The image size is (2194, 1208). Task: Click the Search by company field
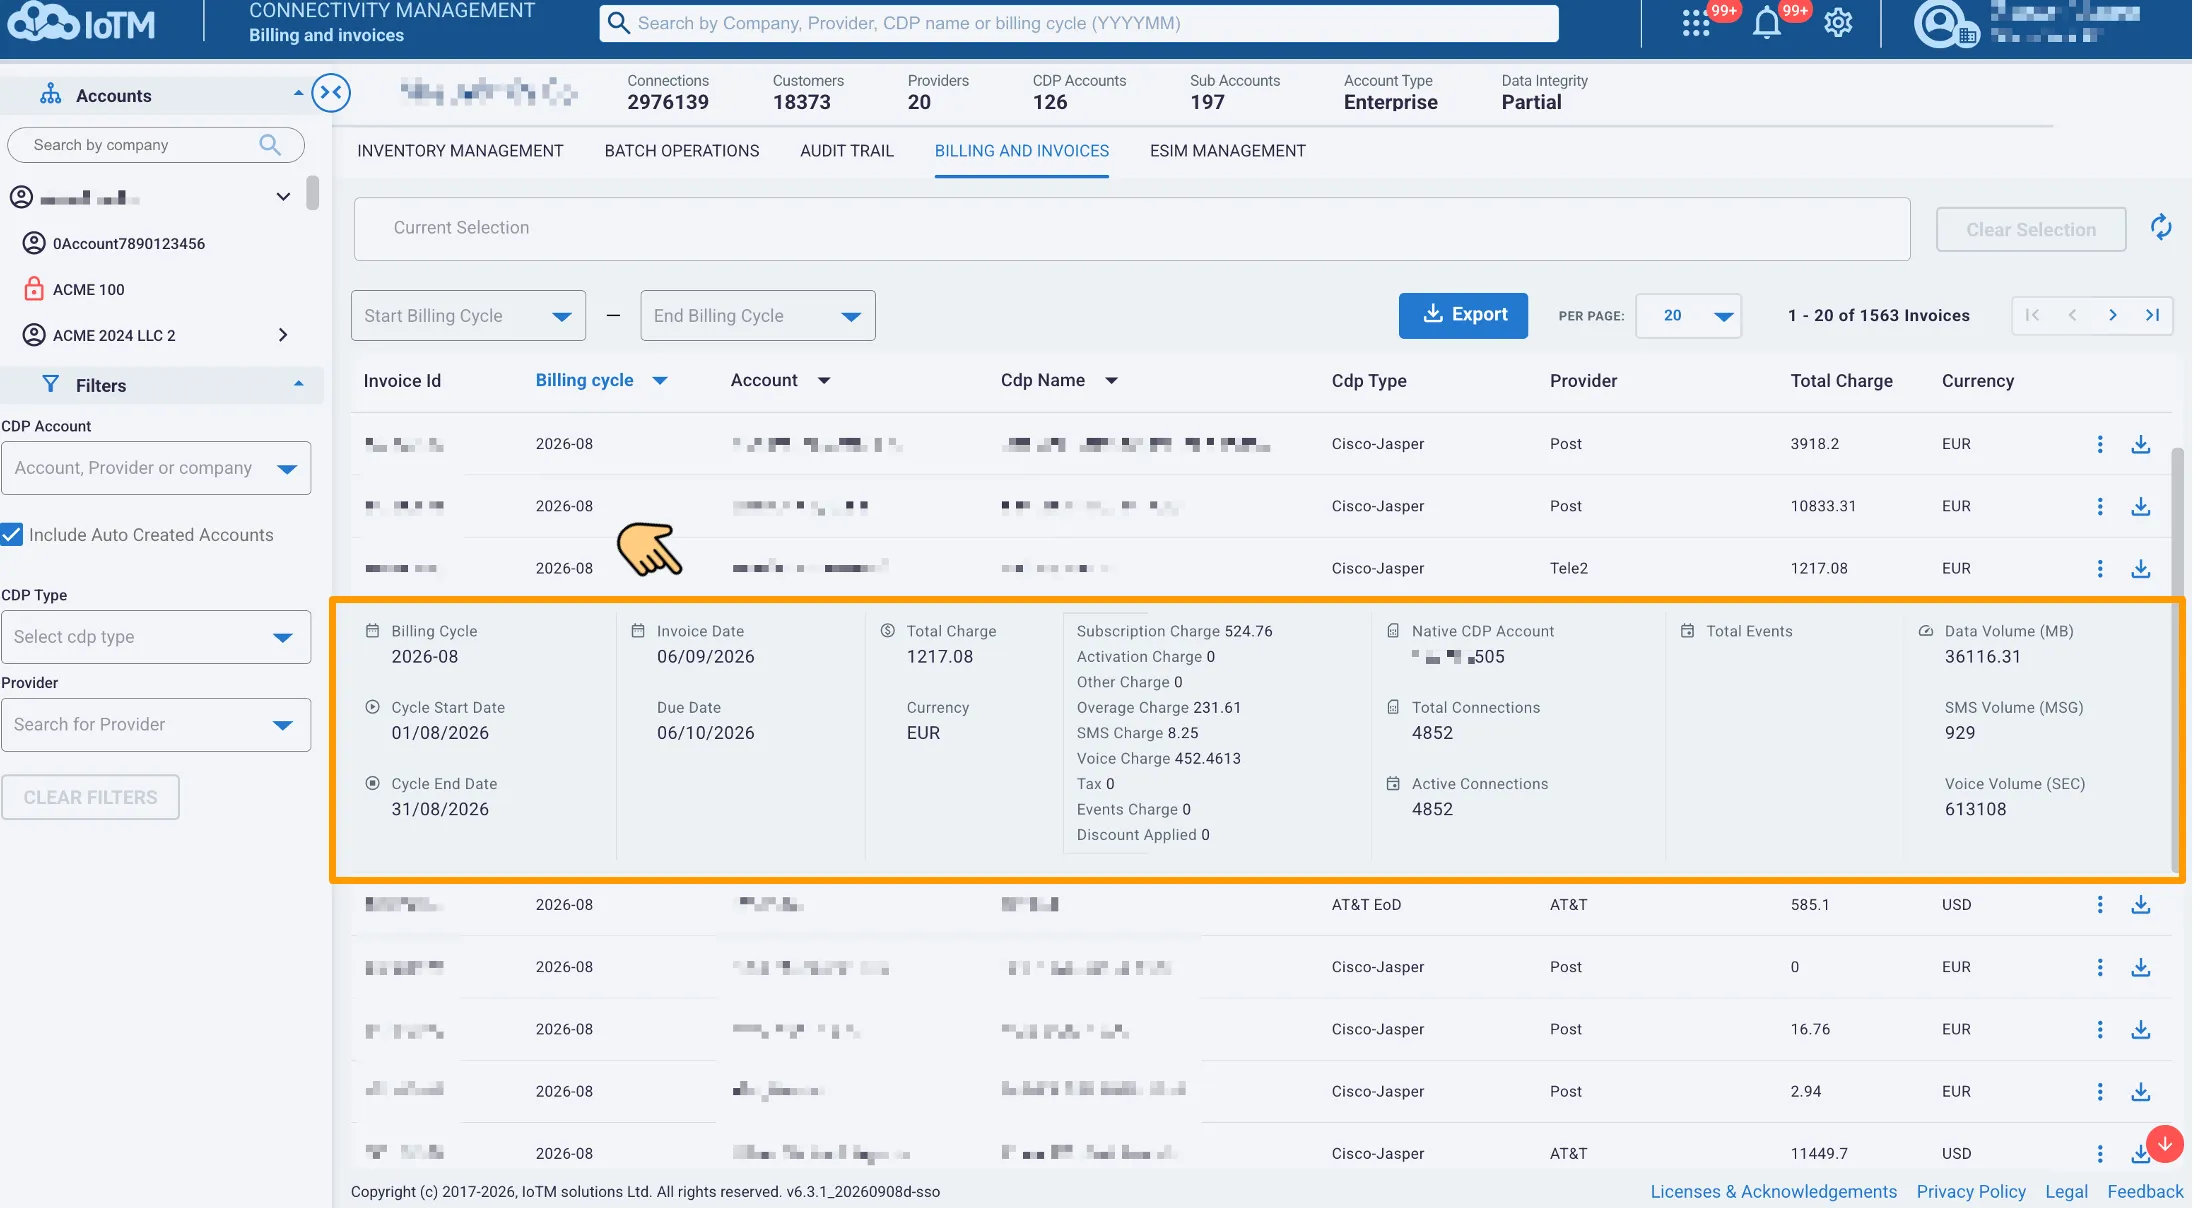click(x=156, y=145)
